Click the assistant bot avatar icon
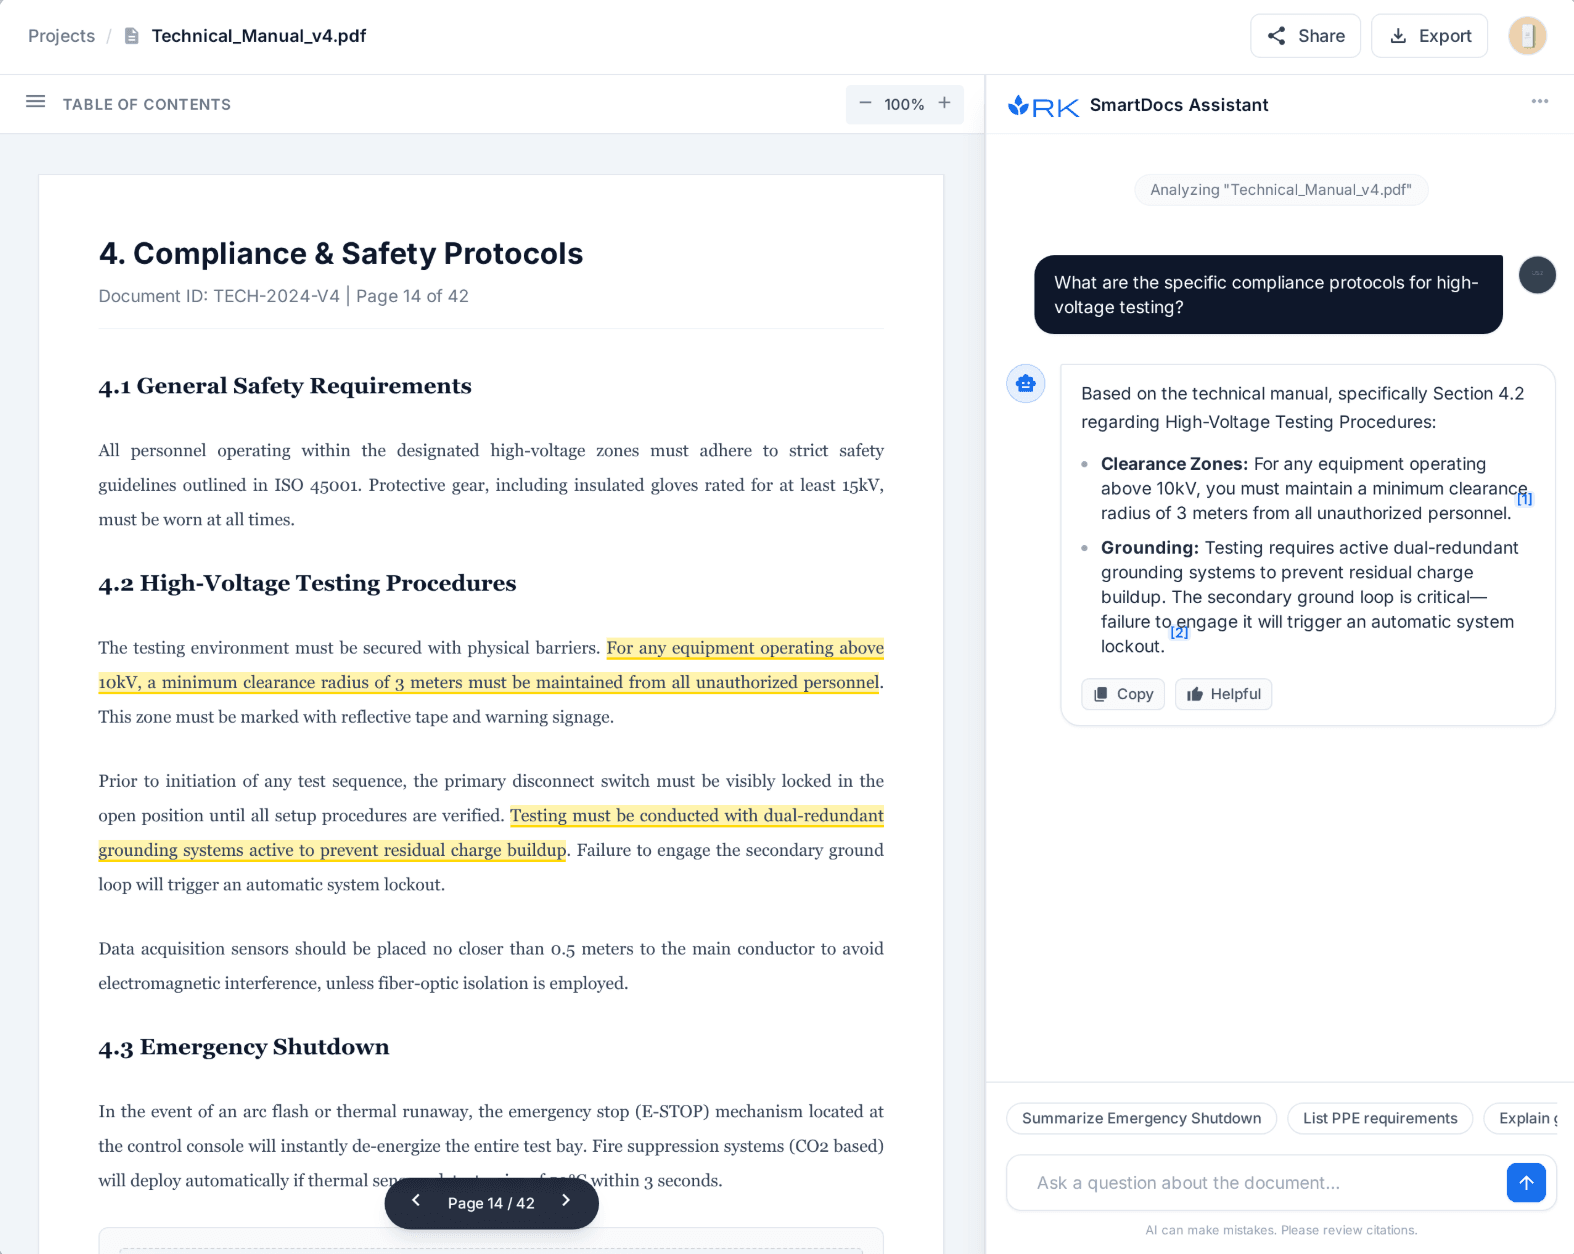Viewport: 1574px width, 1254px height. pos(1025,383)
